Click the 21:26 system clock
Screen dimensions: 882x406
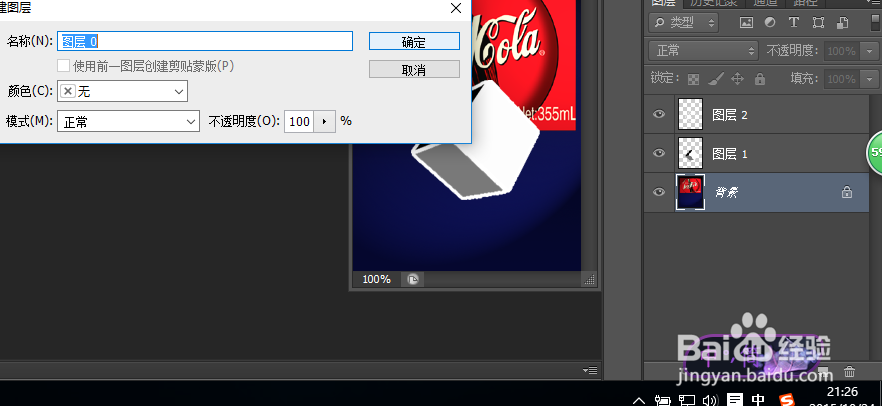pos(842,391)
